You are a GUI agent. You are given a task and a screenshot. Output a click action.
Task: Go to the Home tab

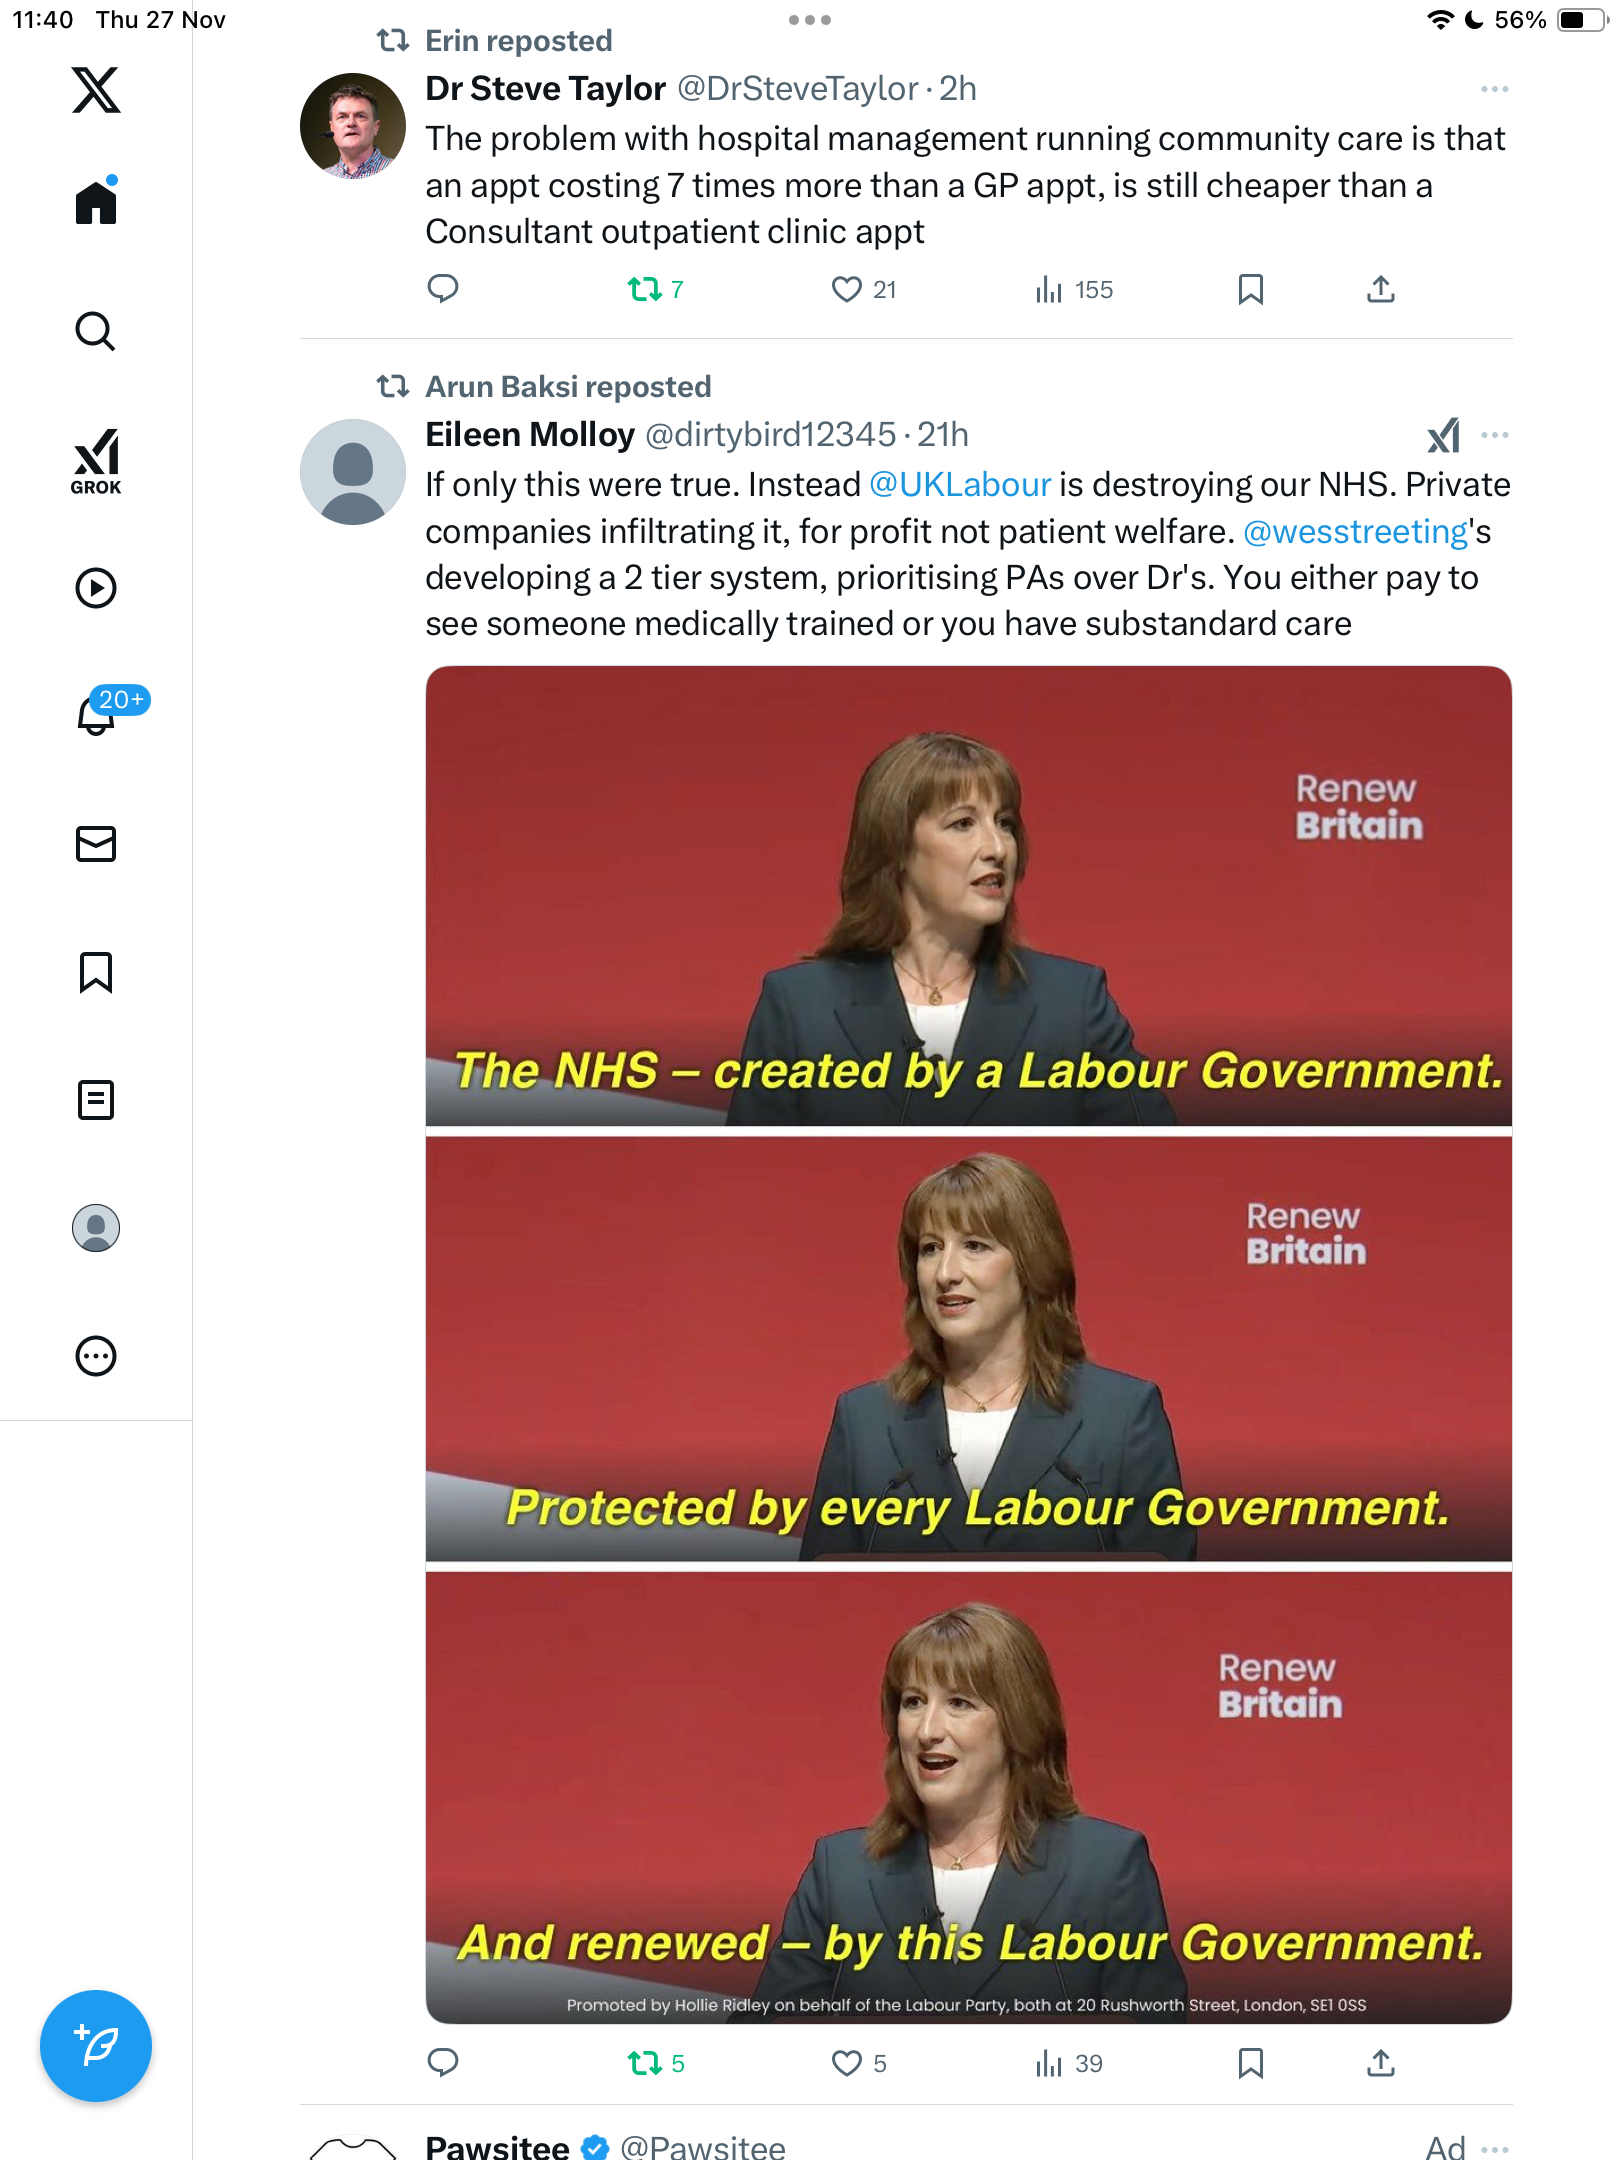96,203
